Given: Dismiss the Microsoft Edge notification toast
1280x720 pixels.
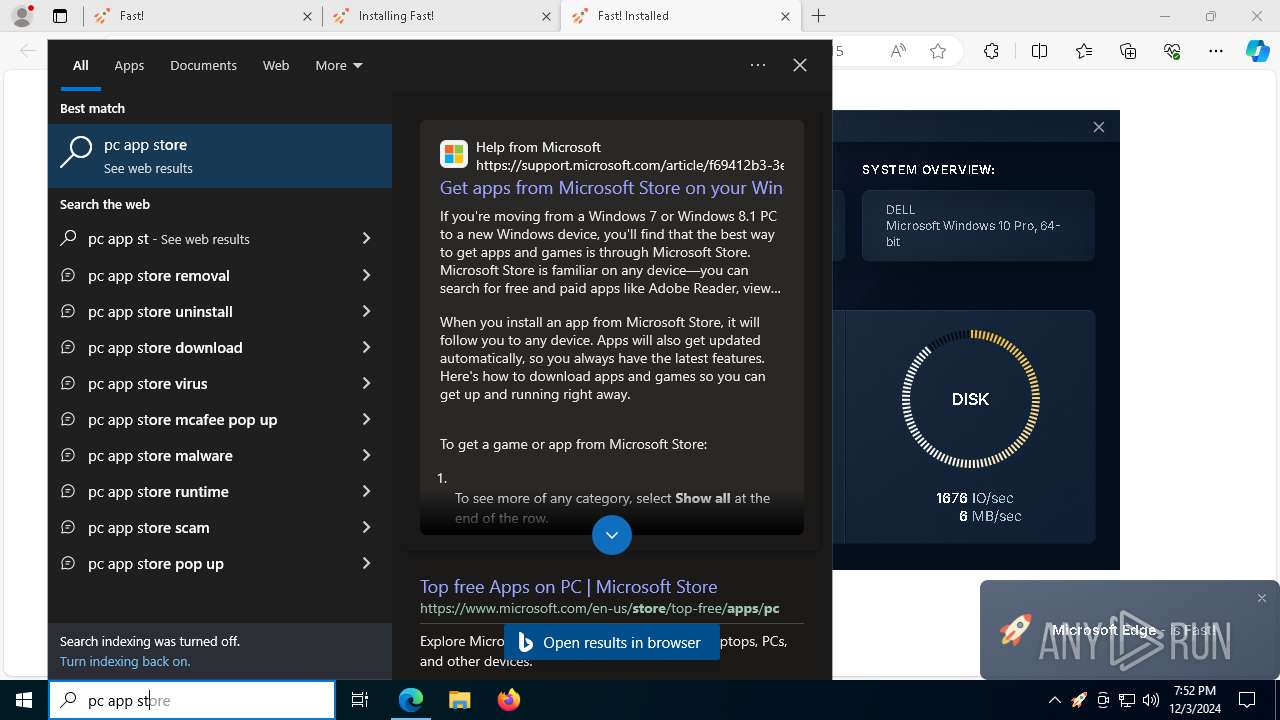Looking at the screenshot, I should 1262,598.
